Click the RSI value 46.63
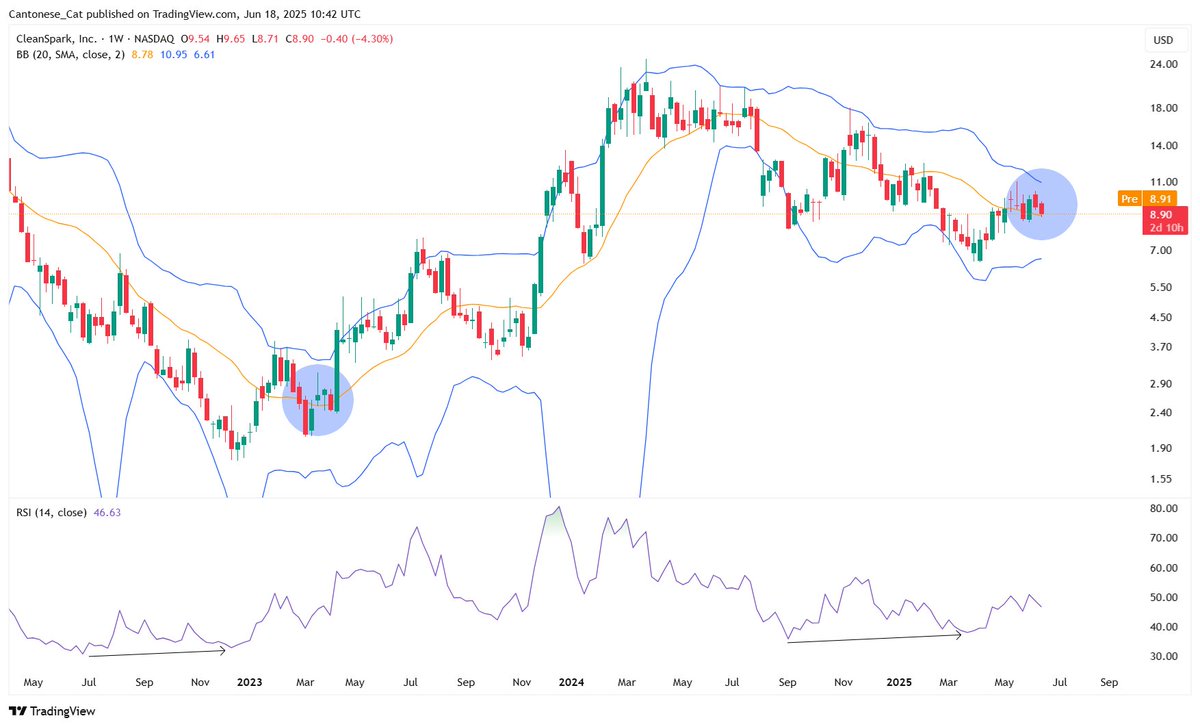1200x727 pixels. tap(109, 515)
